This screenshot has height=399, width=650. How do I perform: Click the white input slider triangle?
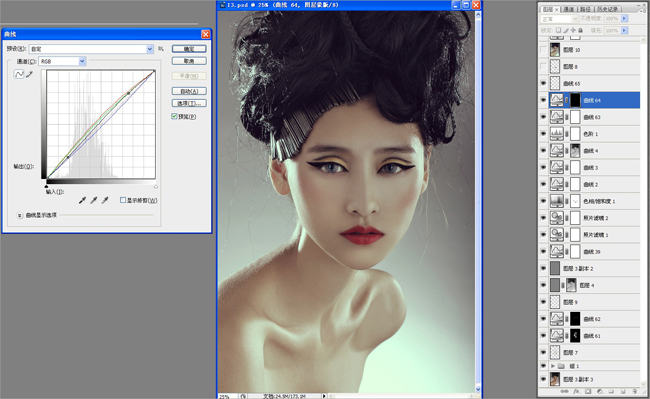(x=155, y=186)
